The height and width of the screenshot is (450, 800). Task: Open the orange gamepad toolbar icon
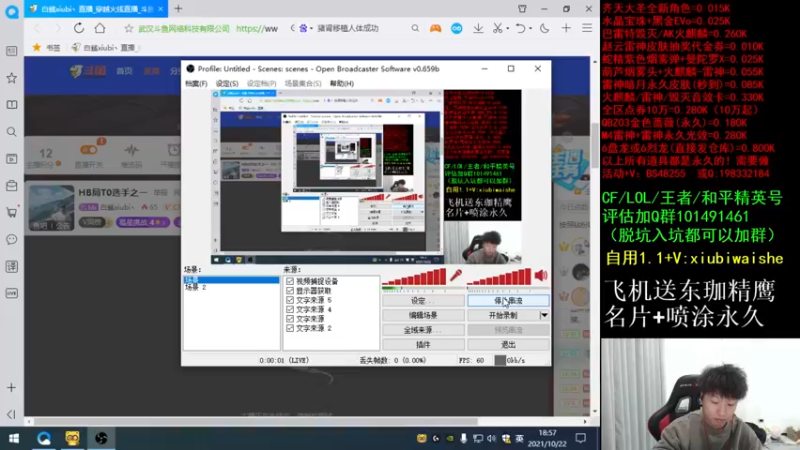click(x=435, y=29)
